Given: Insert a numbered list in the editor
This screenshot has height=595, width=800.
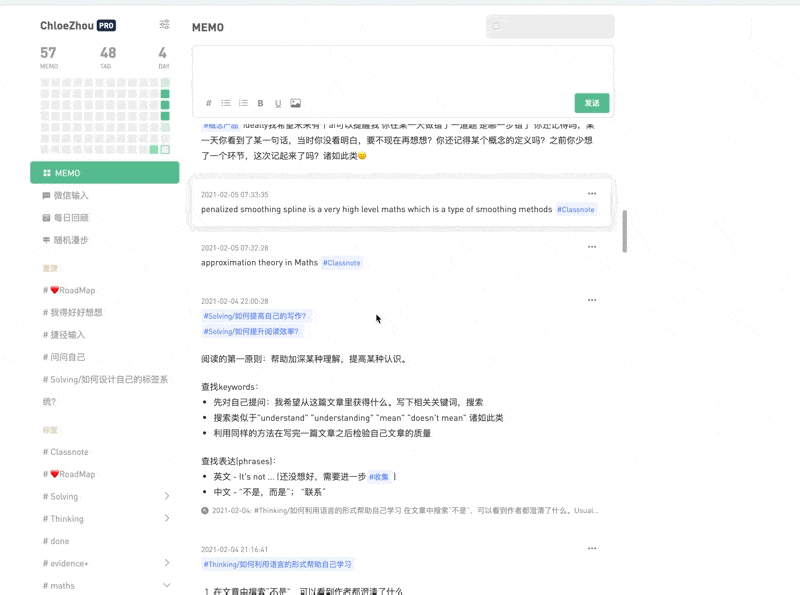Looking at the screenshot, I should tap(243, 103).
